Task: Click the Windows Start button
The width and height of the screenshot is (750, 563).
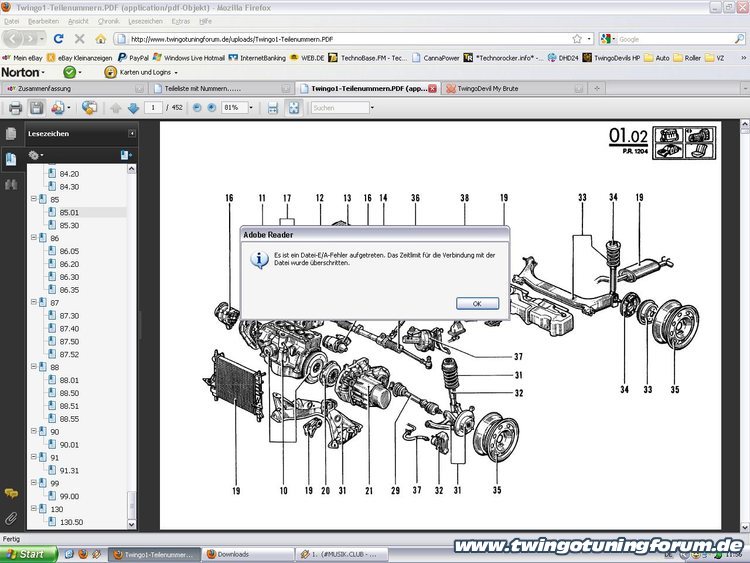Action: (27, 553)
